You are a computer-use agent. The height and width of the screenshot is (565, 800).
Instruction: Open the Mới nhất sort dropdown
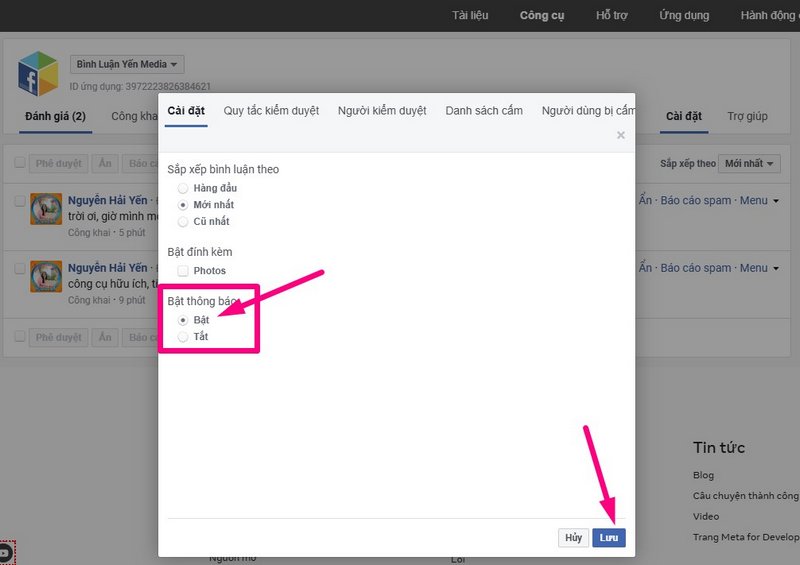tap(749, 163)
